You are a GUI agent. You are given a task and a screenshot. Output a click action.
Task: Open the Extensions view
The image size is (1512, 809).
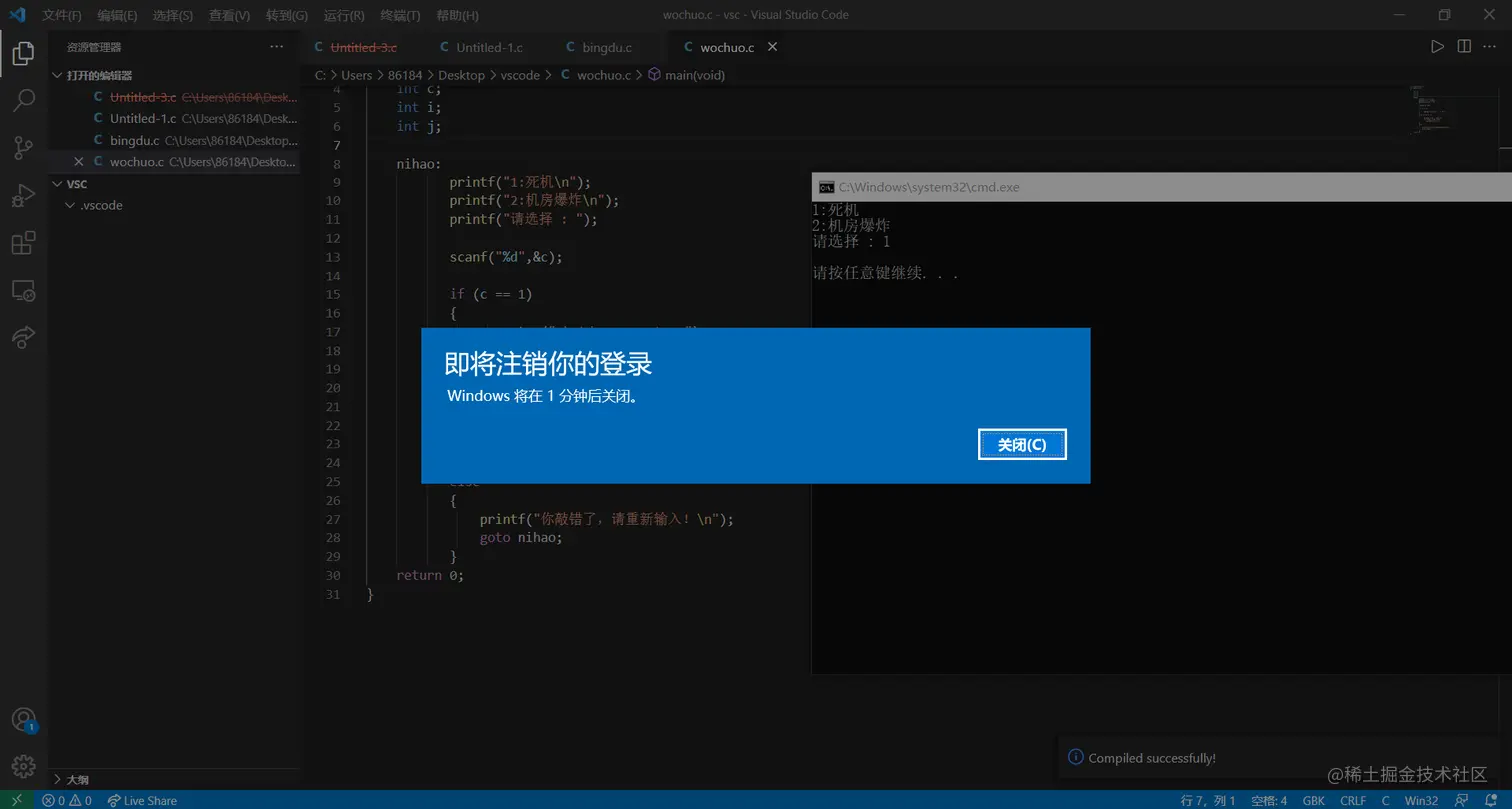[x=24, y=243]
